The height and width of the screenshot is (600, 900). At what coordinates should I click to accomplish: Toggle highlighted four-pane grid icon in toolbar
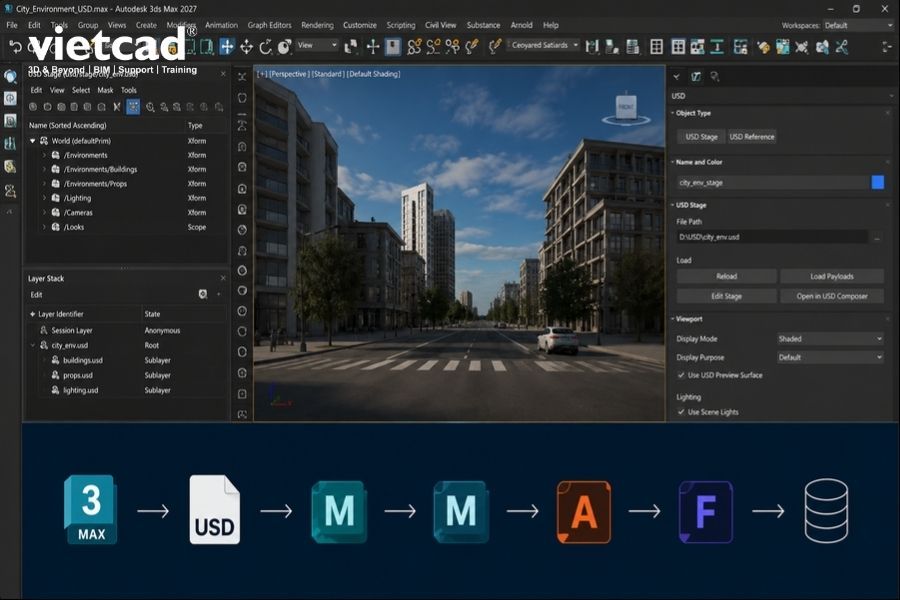point(678,47)
